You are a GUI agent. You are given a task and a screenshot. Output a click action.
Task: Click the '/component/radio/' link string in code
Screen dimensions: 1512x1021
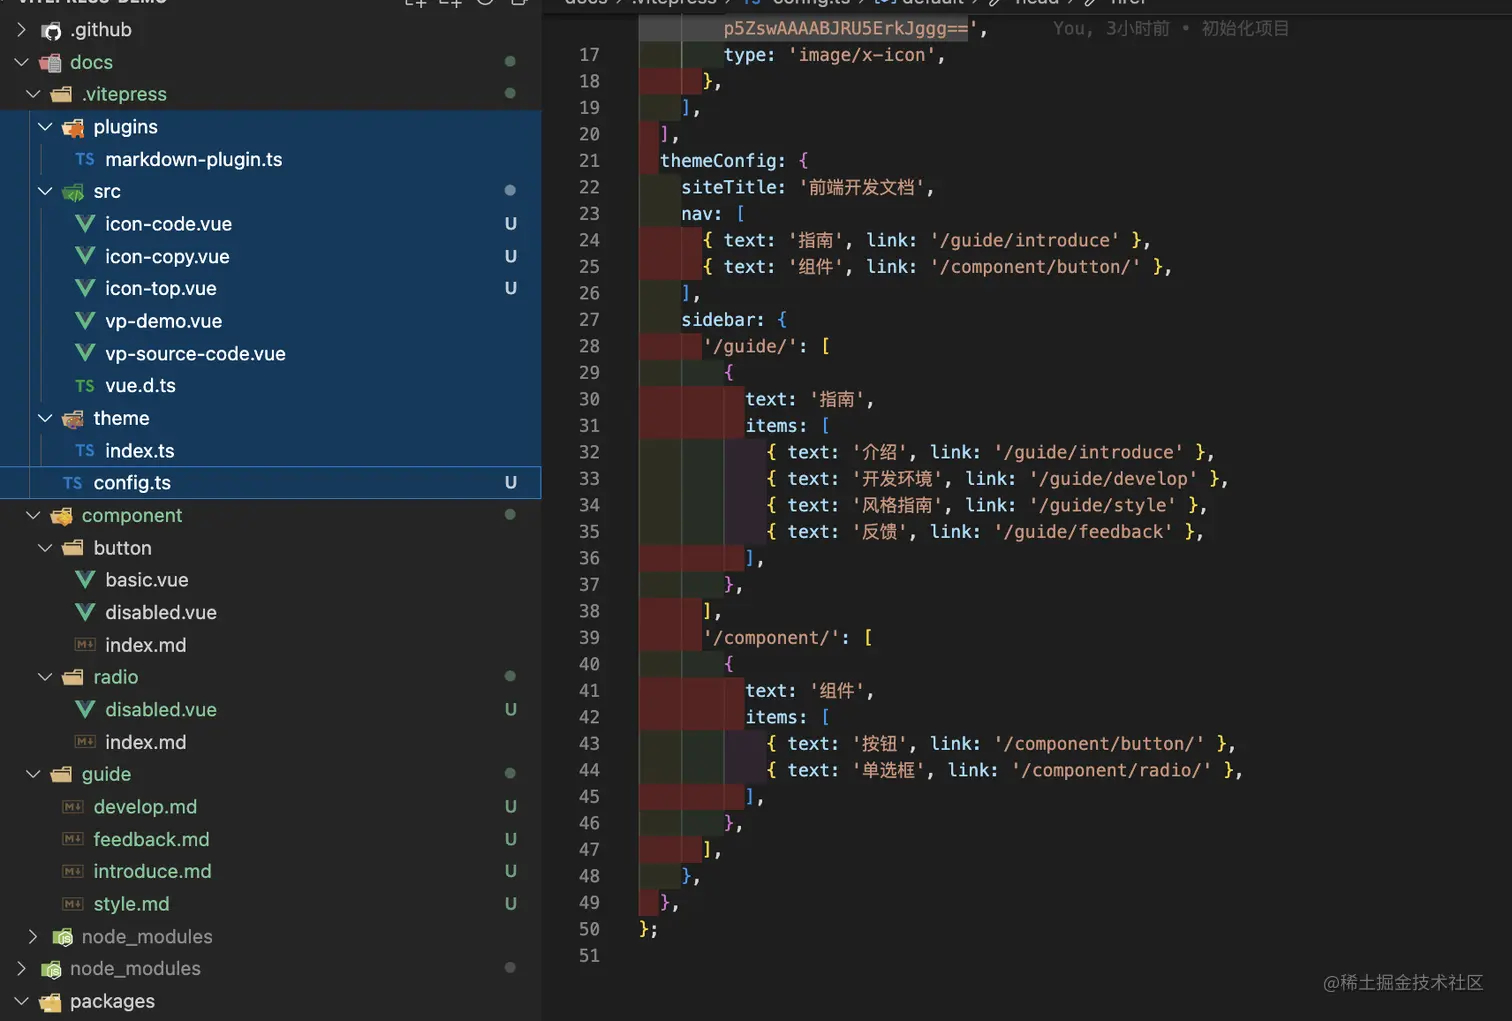click(1111, 770)
